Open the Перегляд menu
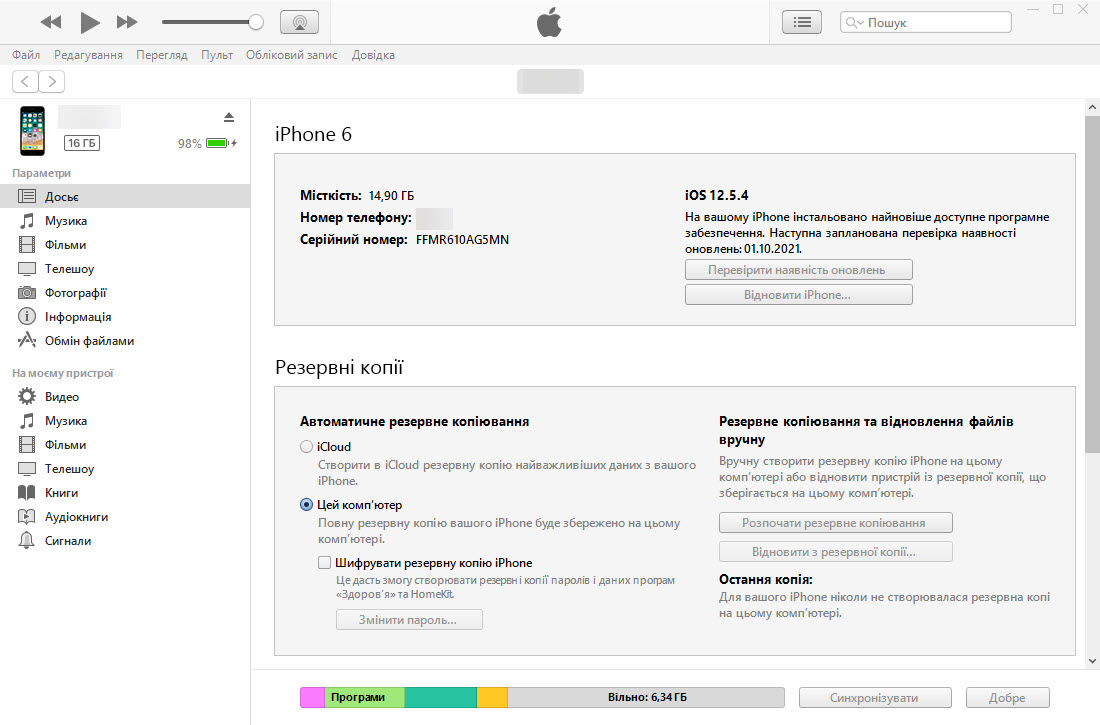1100x725 pixels. pyautogui.click(x=162, y=55)
